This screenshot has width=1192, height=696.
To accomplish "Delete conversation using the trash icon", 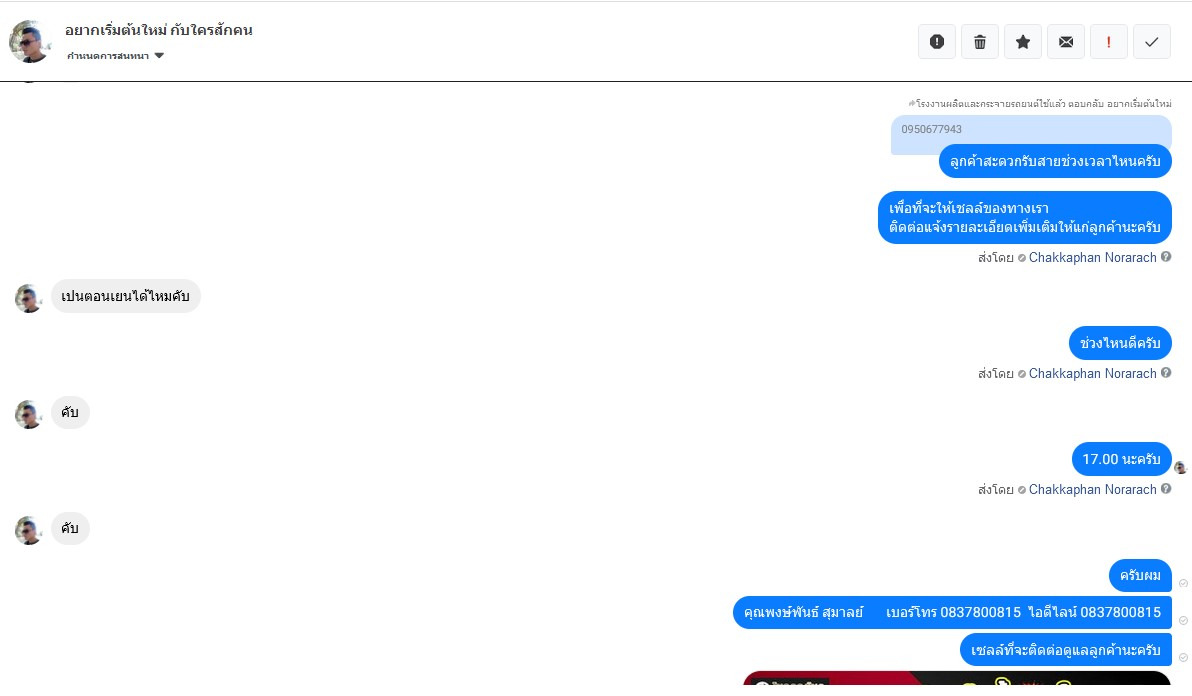I will point(980,42).
